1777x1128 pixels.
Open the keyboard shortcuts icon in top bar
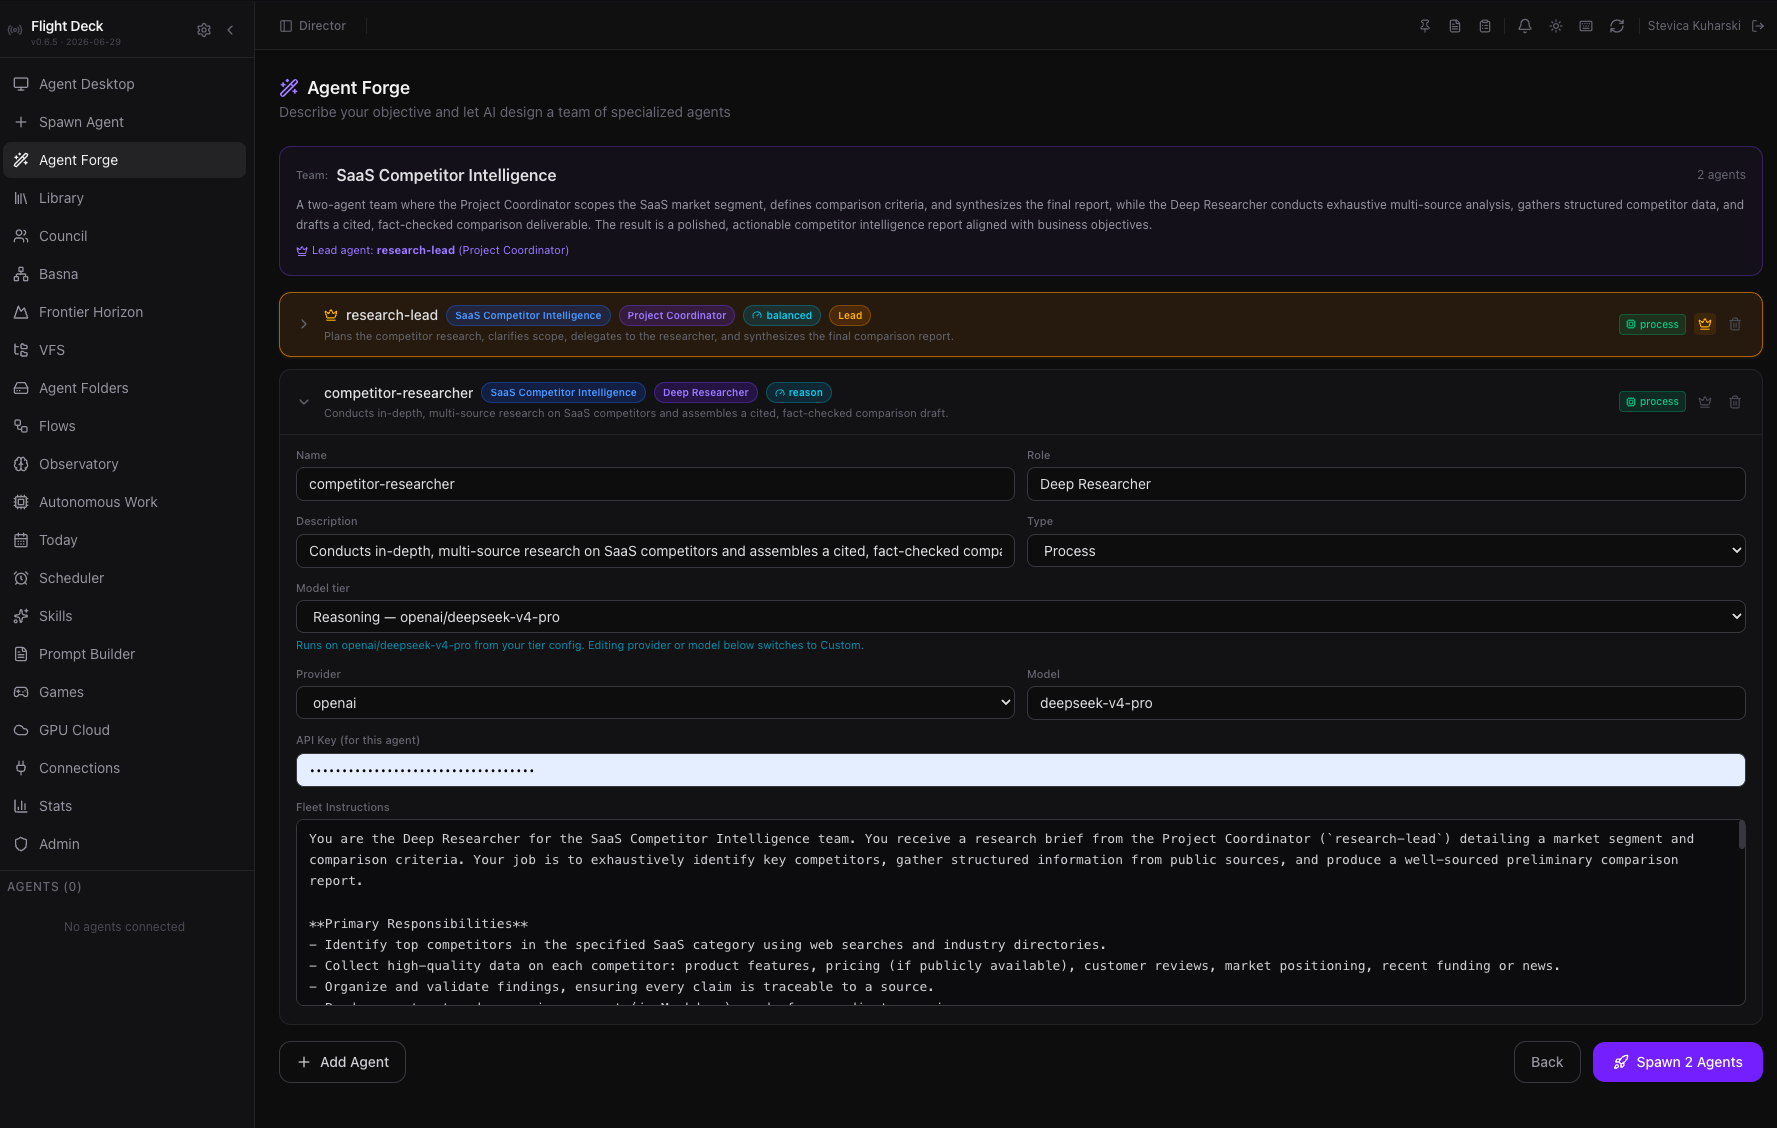1586,26
